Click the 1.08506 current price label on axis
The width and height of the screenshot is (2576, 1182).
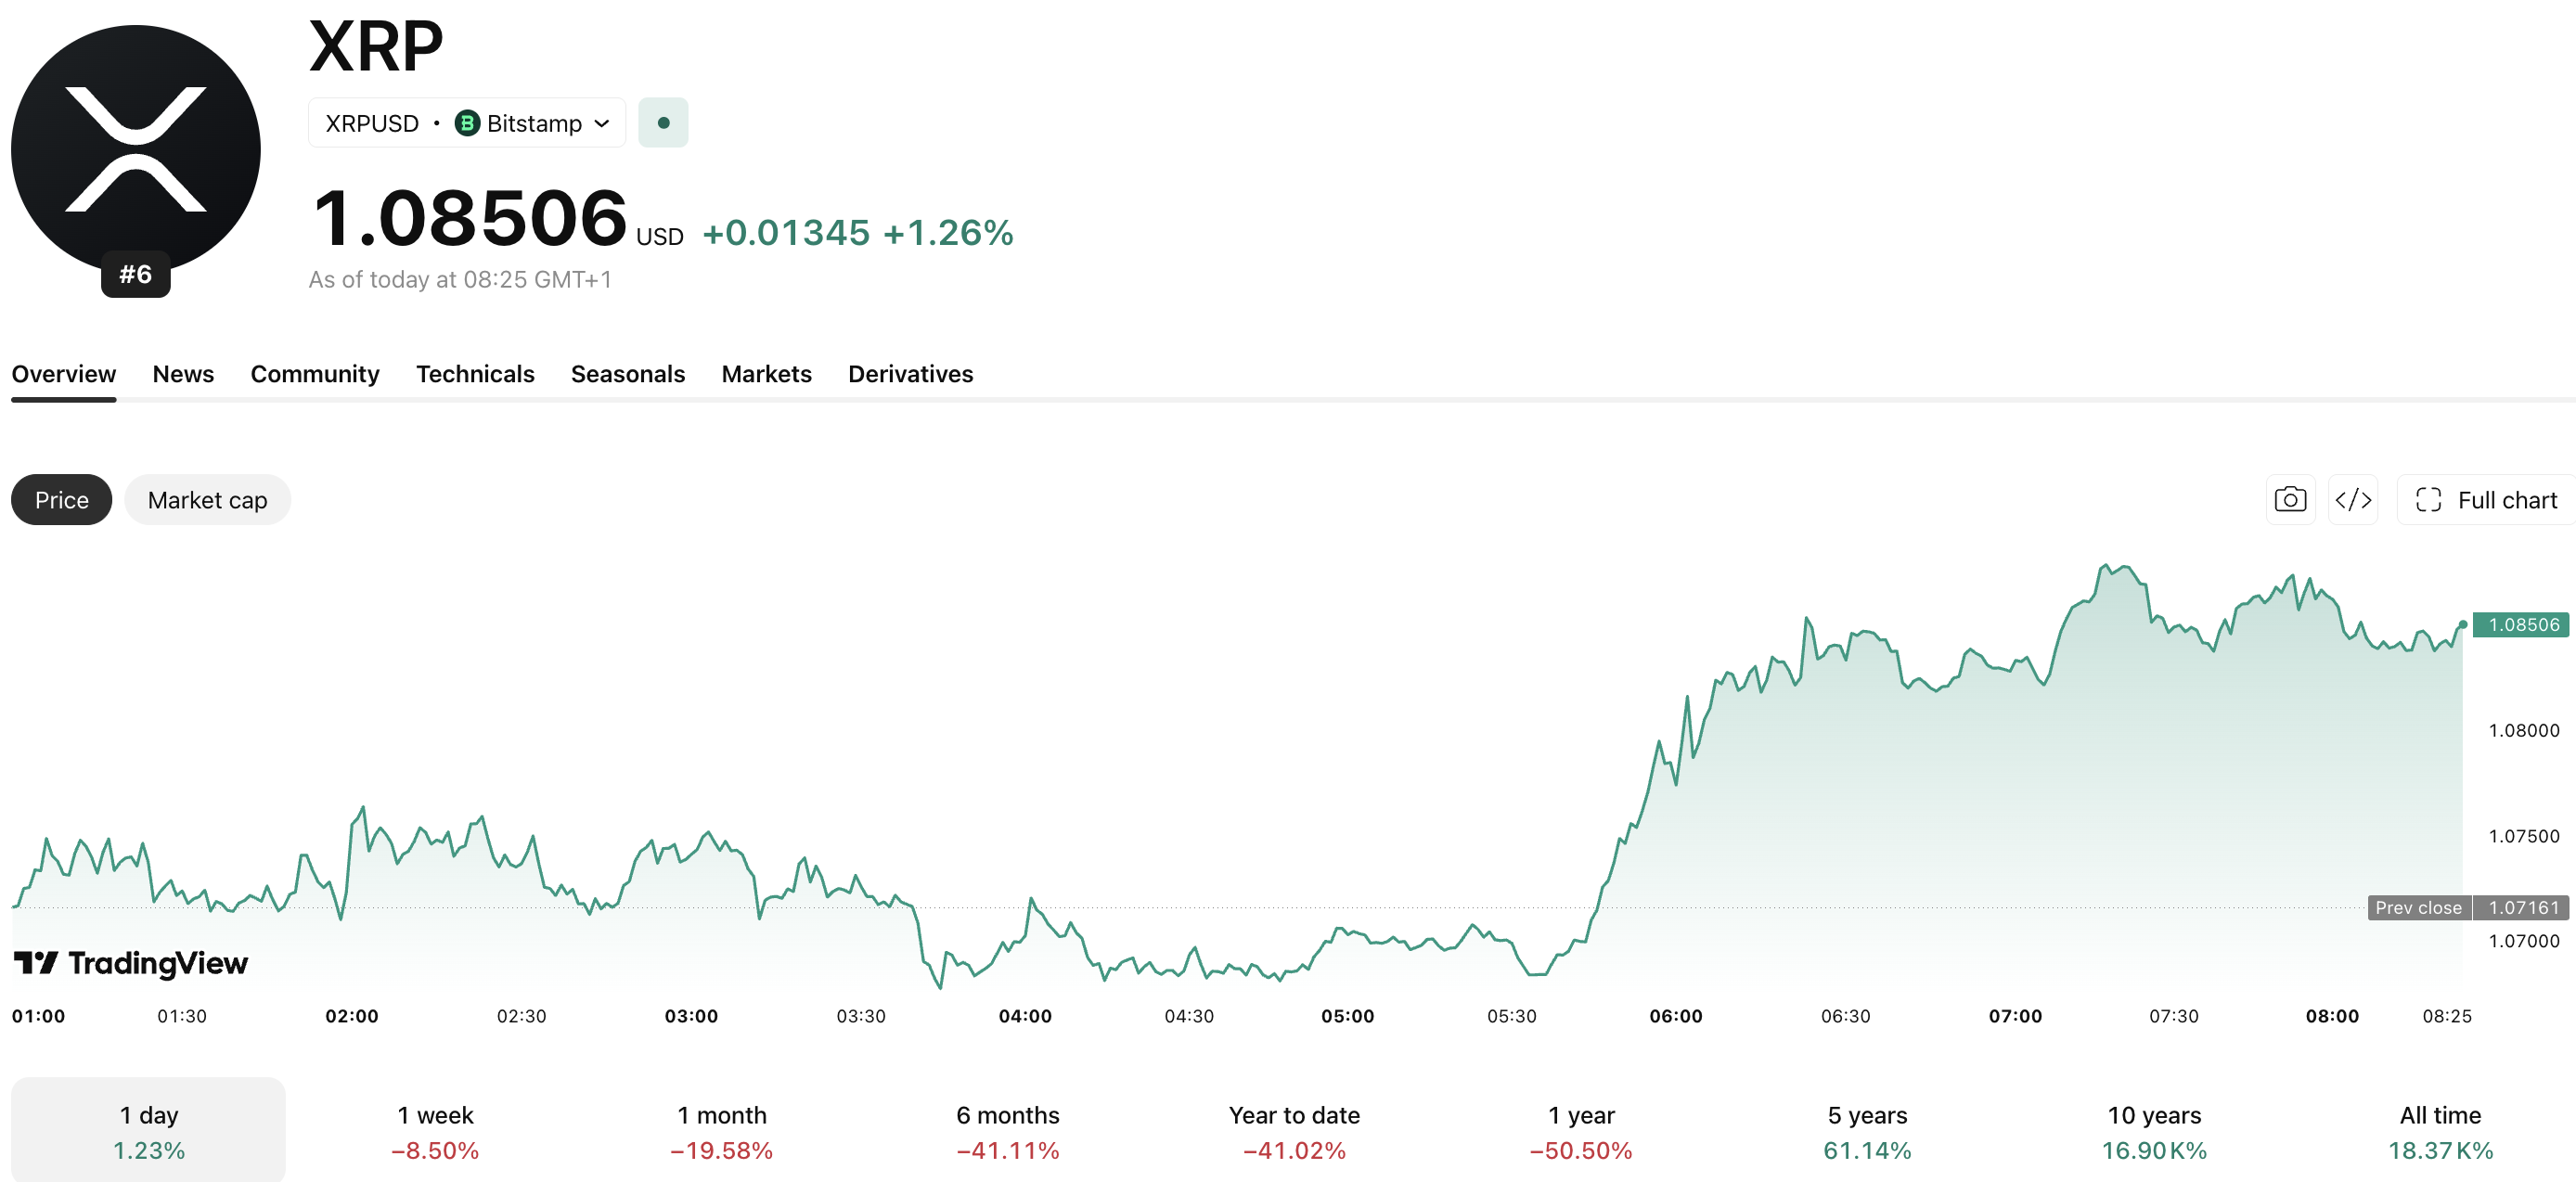pyautogui.click(x=2521, y=625)
